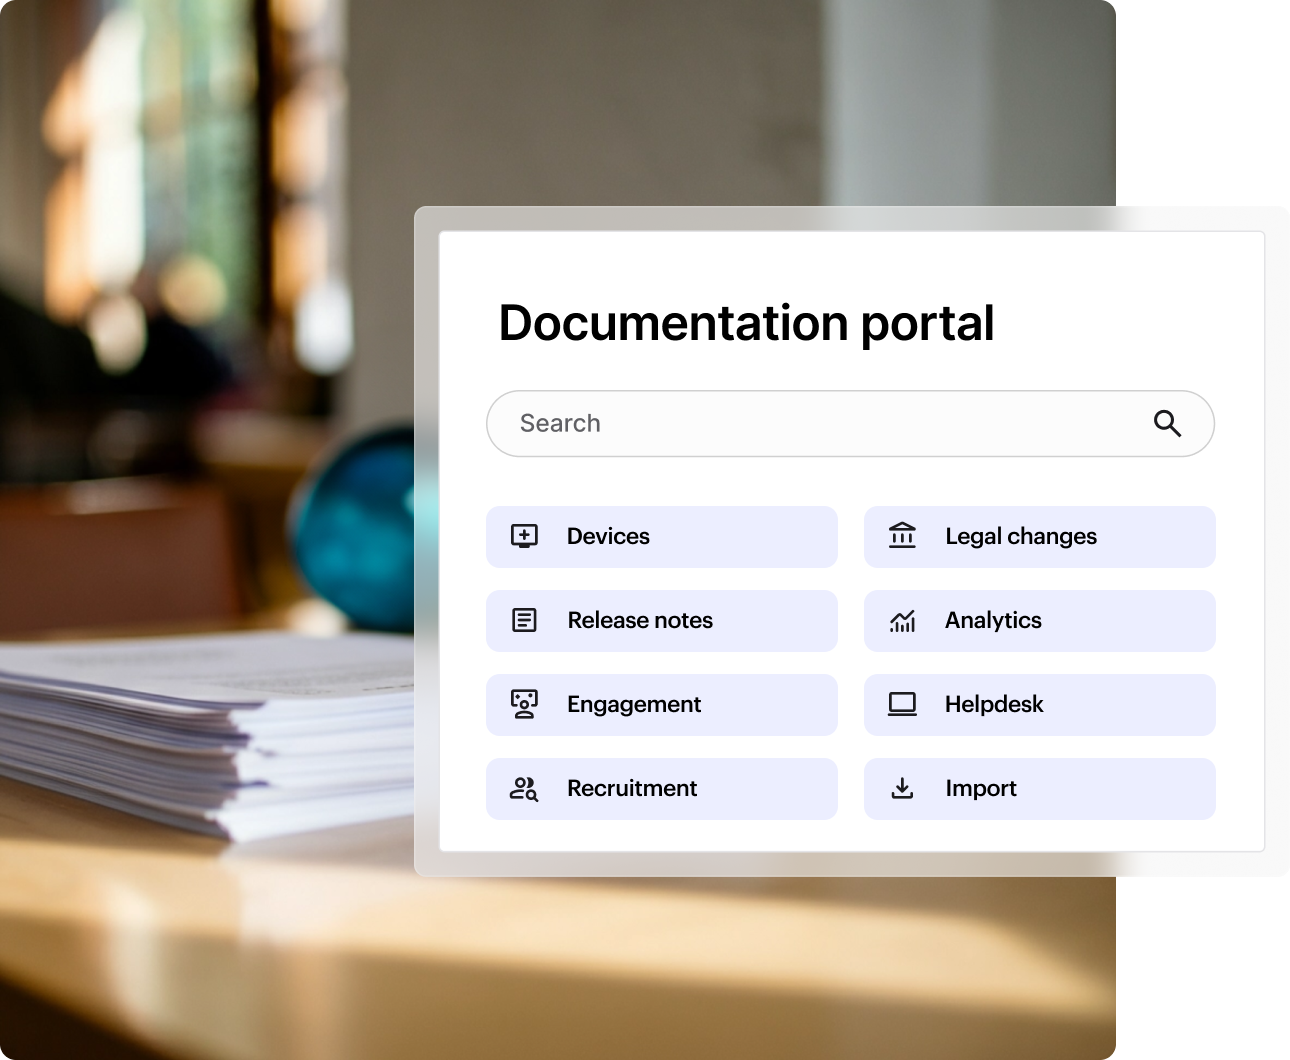Viewport: 1290px width, 1060px height.
Task: Click the Engagement presentation icon
Action: click(x=524, y=704)
